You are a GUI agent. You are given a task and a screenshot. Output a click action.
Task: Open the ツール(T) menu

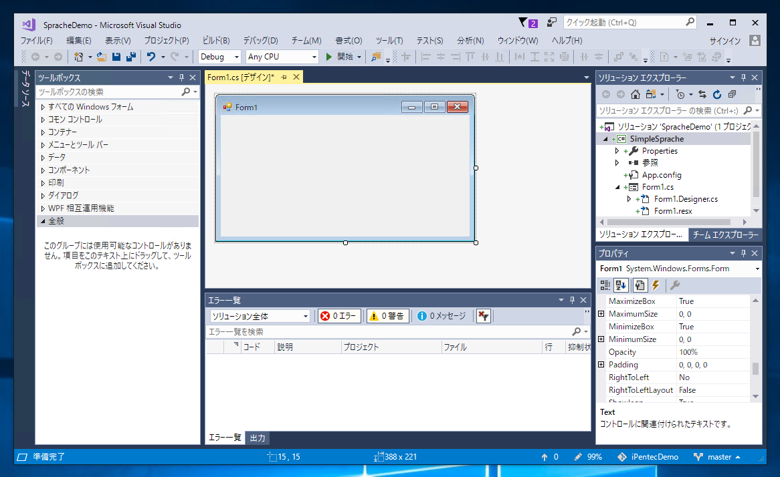point(389,40)
